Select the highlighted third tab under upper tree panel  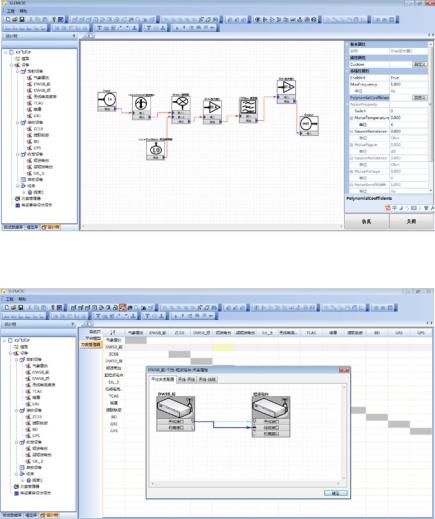(x=51, y=227)
